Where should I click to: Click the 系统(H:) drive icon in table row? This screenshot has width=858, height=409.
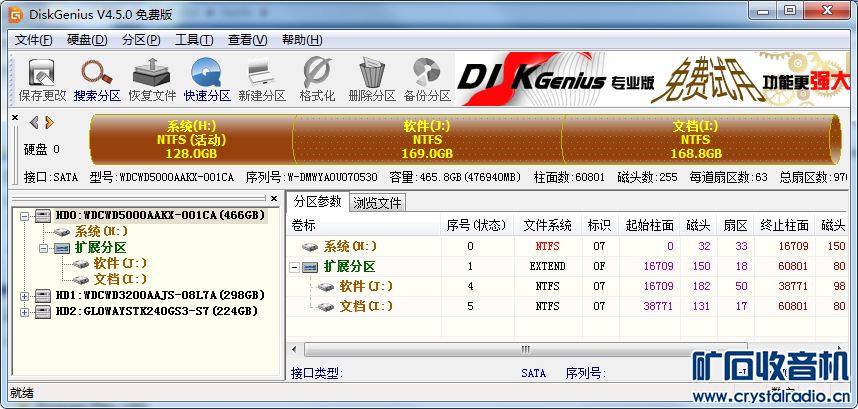311,247
